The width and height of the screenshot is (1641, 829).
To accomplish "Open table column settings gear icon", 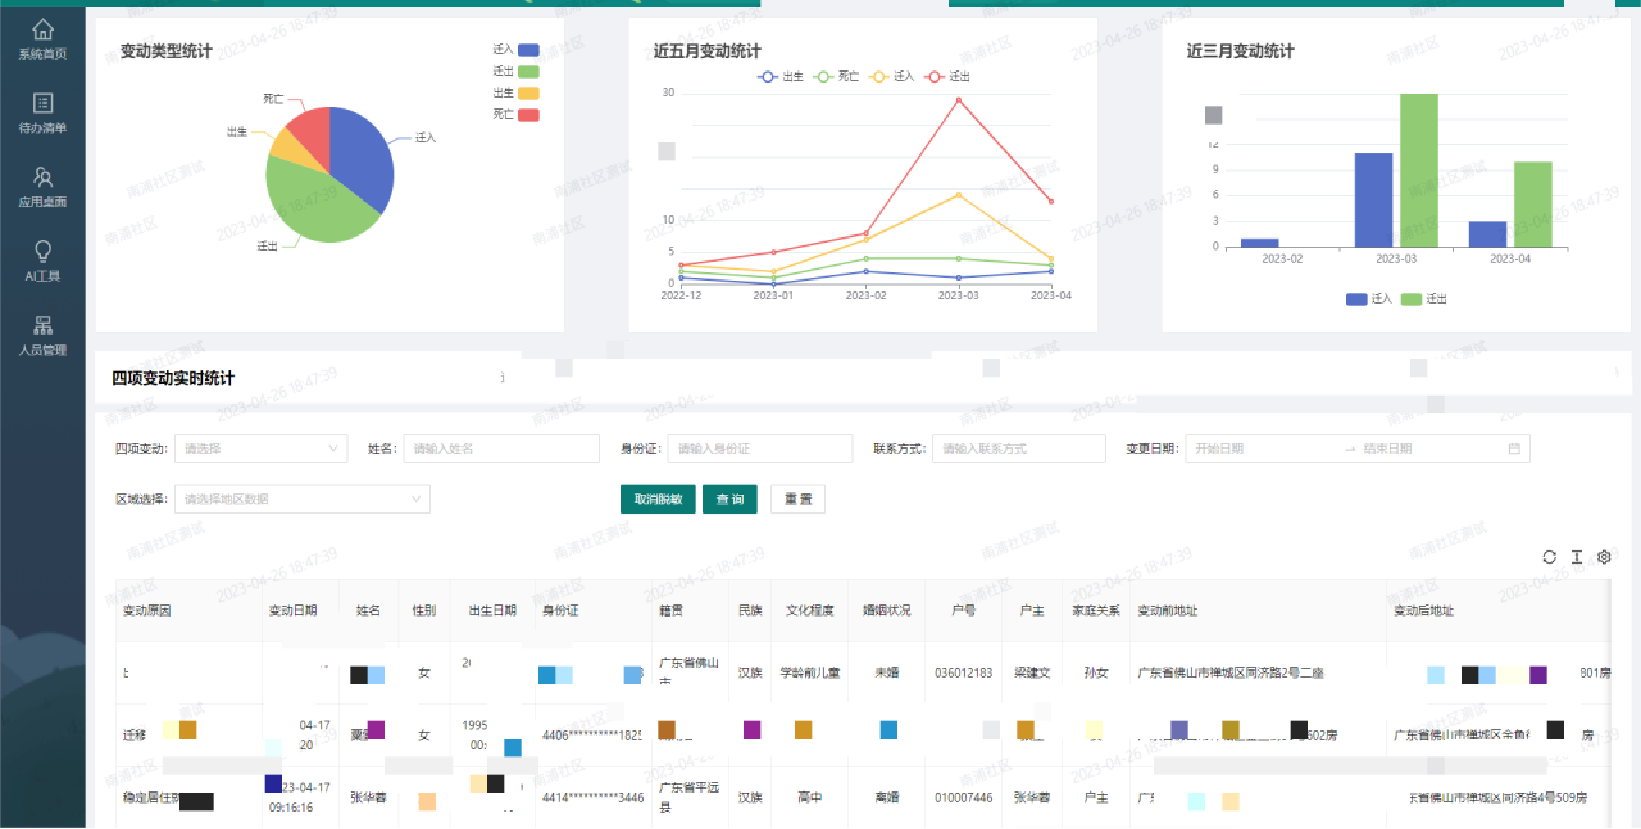I will pyautogui.click(x=1604, y=557).
